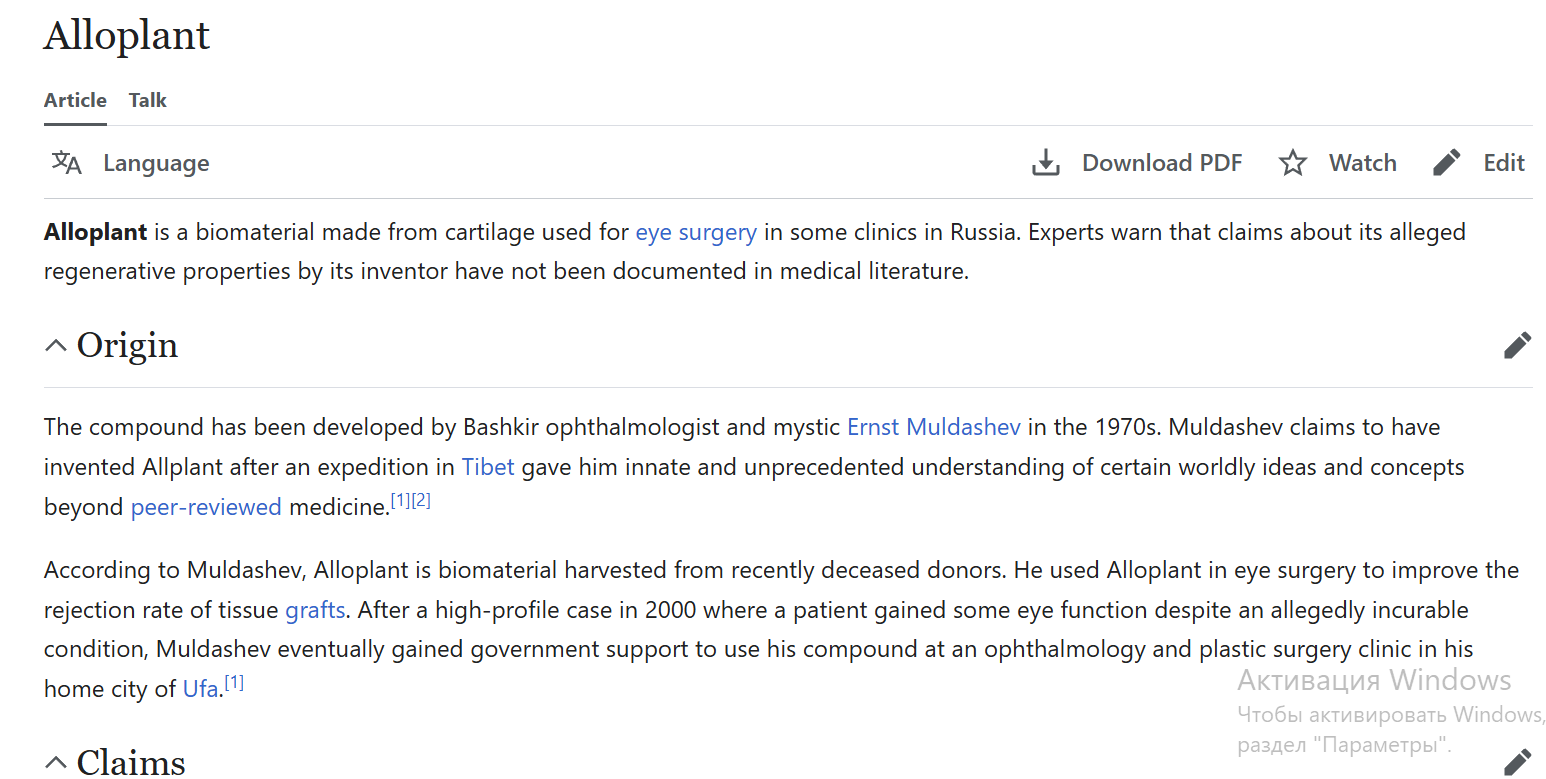1546x779 pixels.
Task: Edit the Claims section via pencil icon
Action: pos(1516,762)
